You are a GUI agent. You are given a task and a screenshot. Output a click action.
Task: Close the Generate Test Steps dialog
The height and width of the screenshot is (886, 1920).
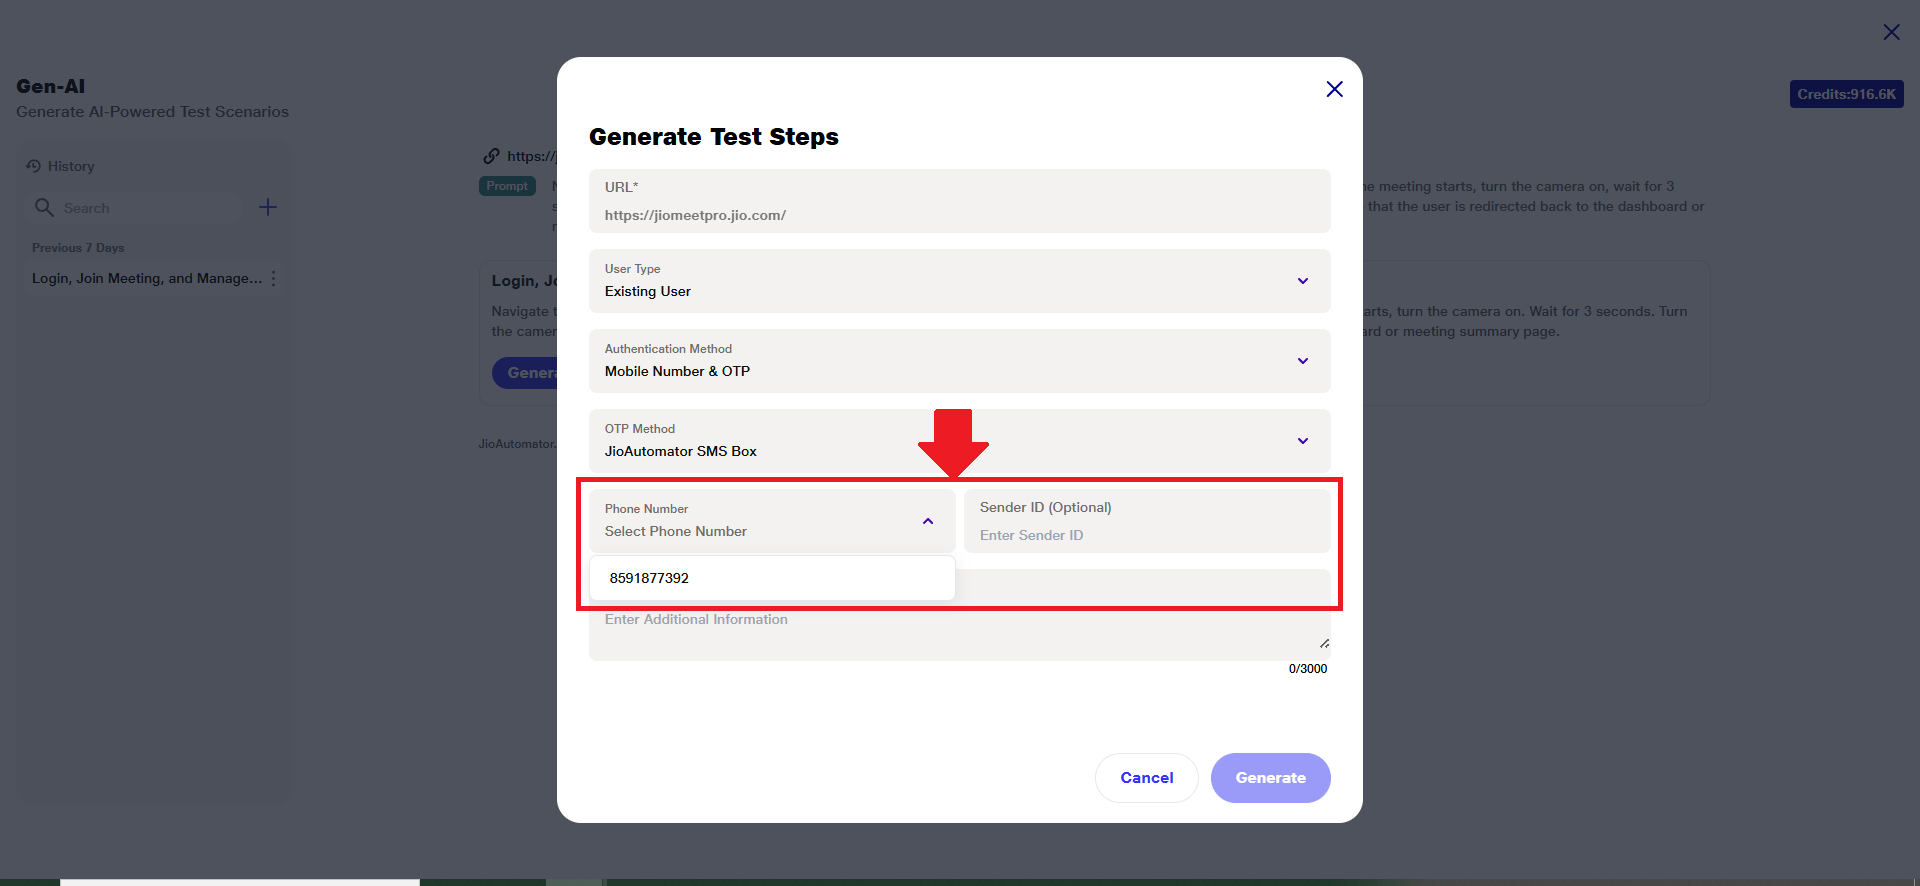click(x=1334, y=89)
